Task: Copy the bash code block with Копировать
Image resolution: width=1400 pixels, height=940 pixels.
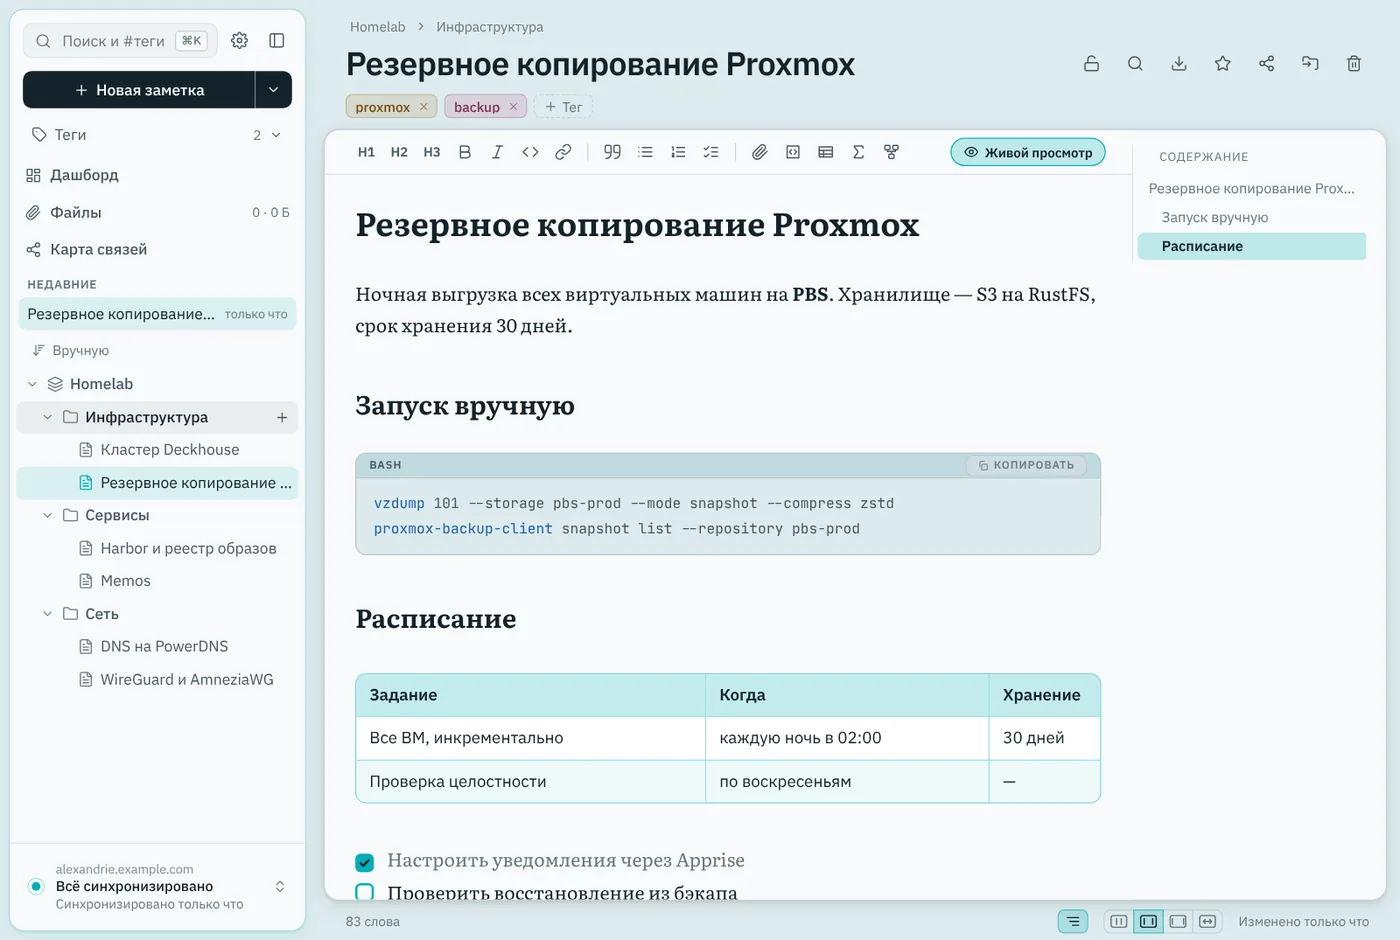Action: pos(1026,465)
